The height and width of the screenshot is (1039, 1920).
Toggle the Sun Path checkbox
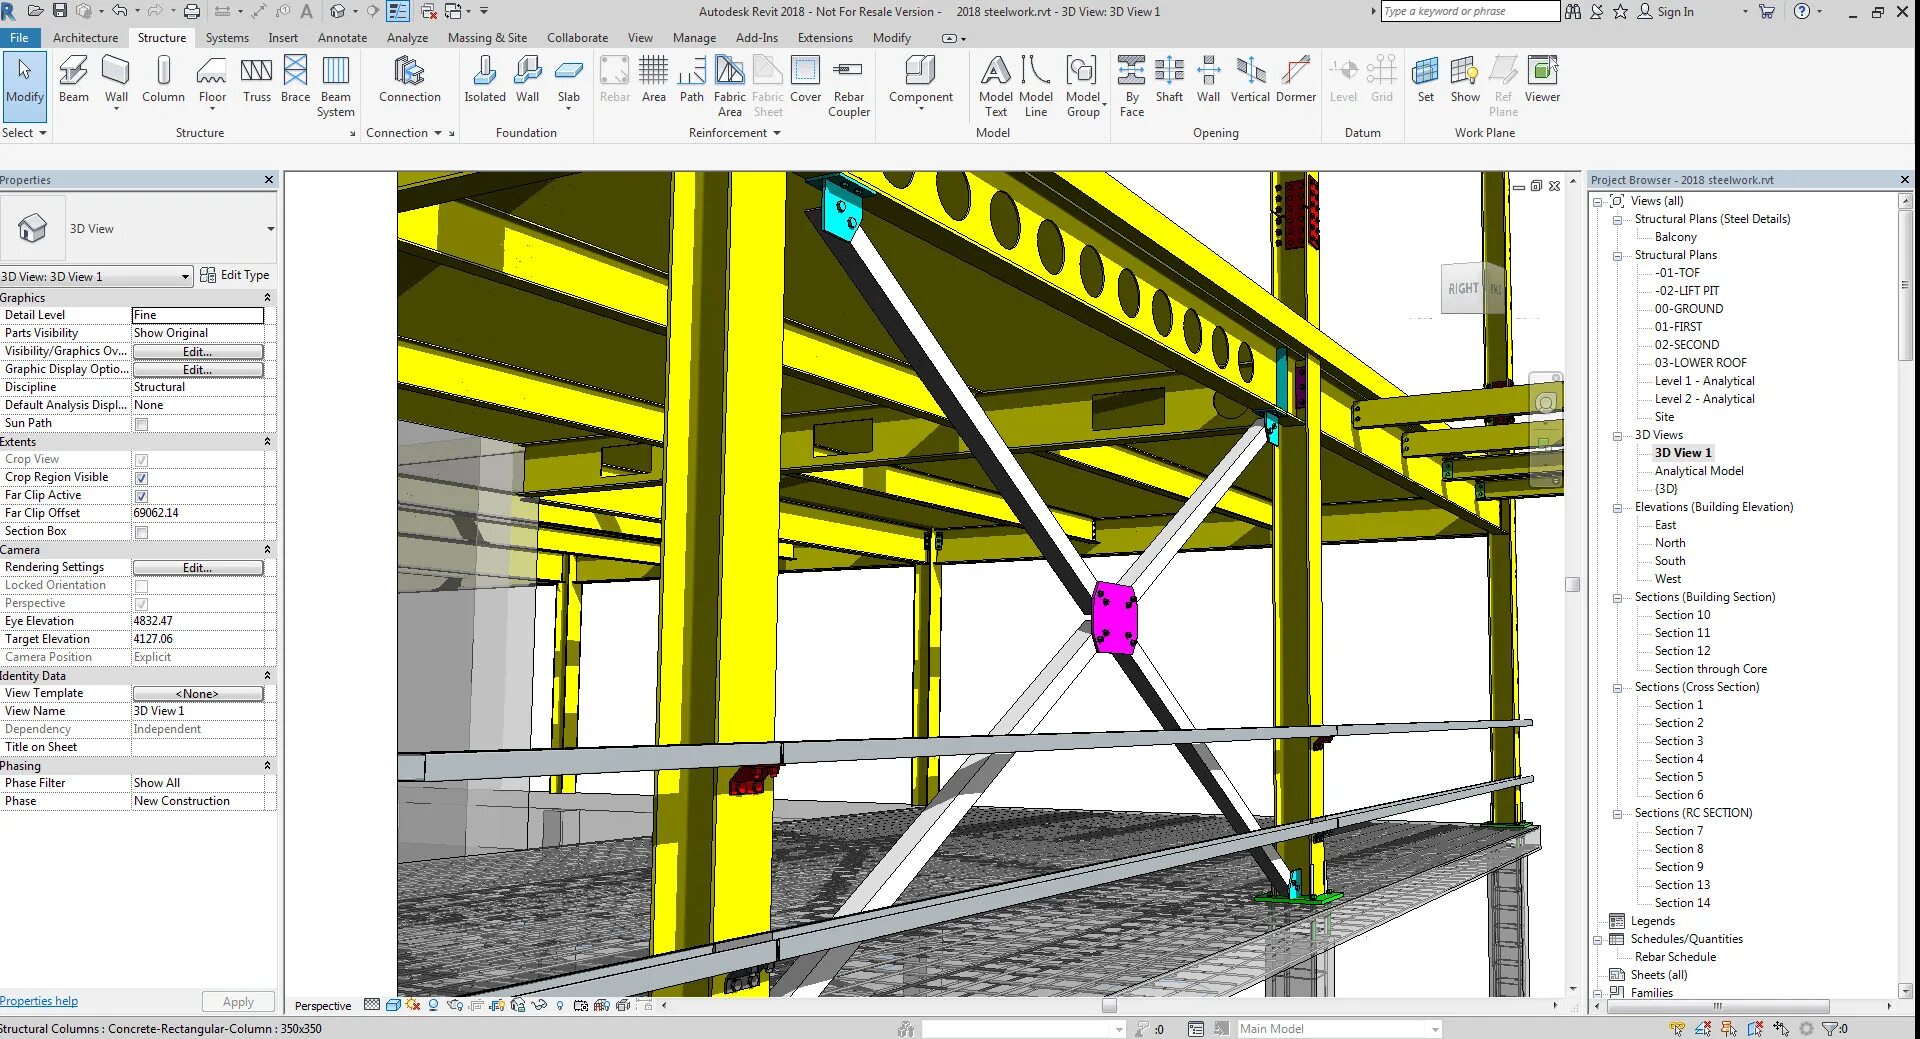coord(141,424)
